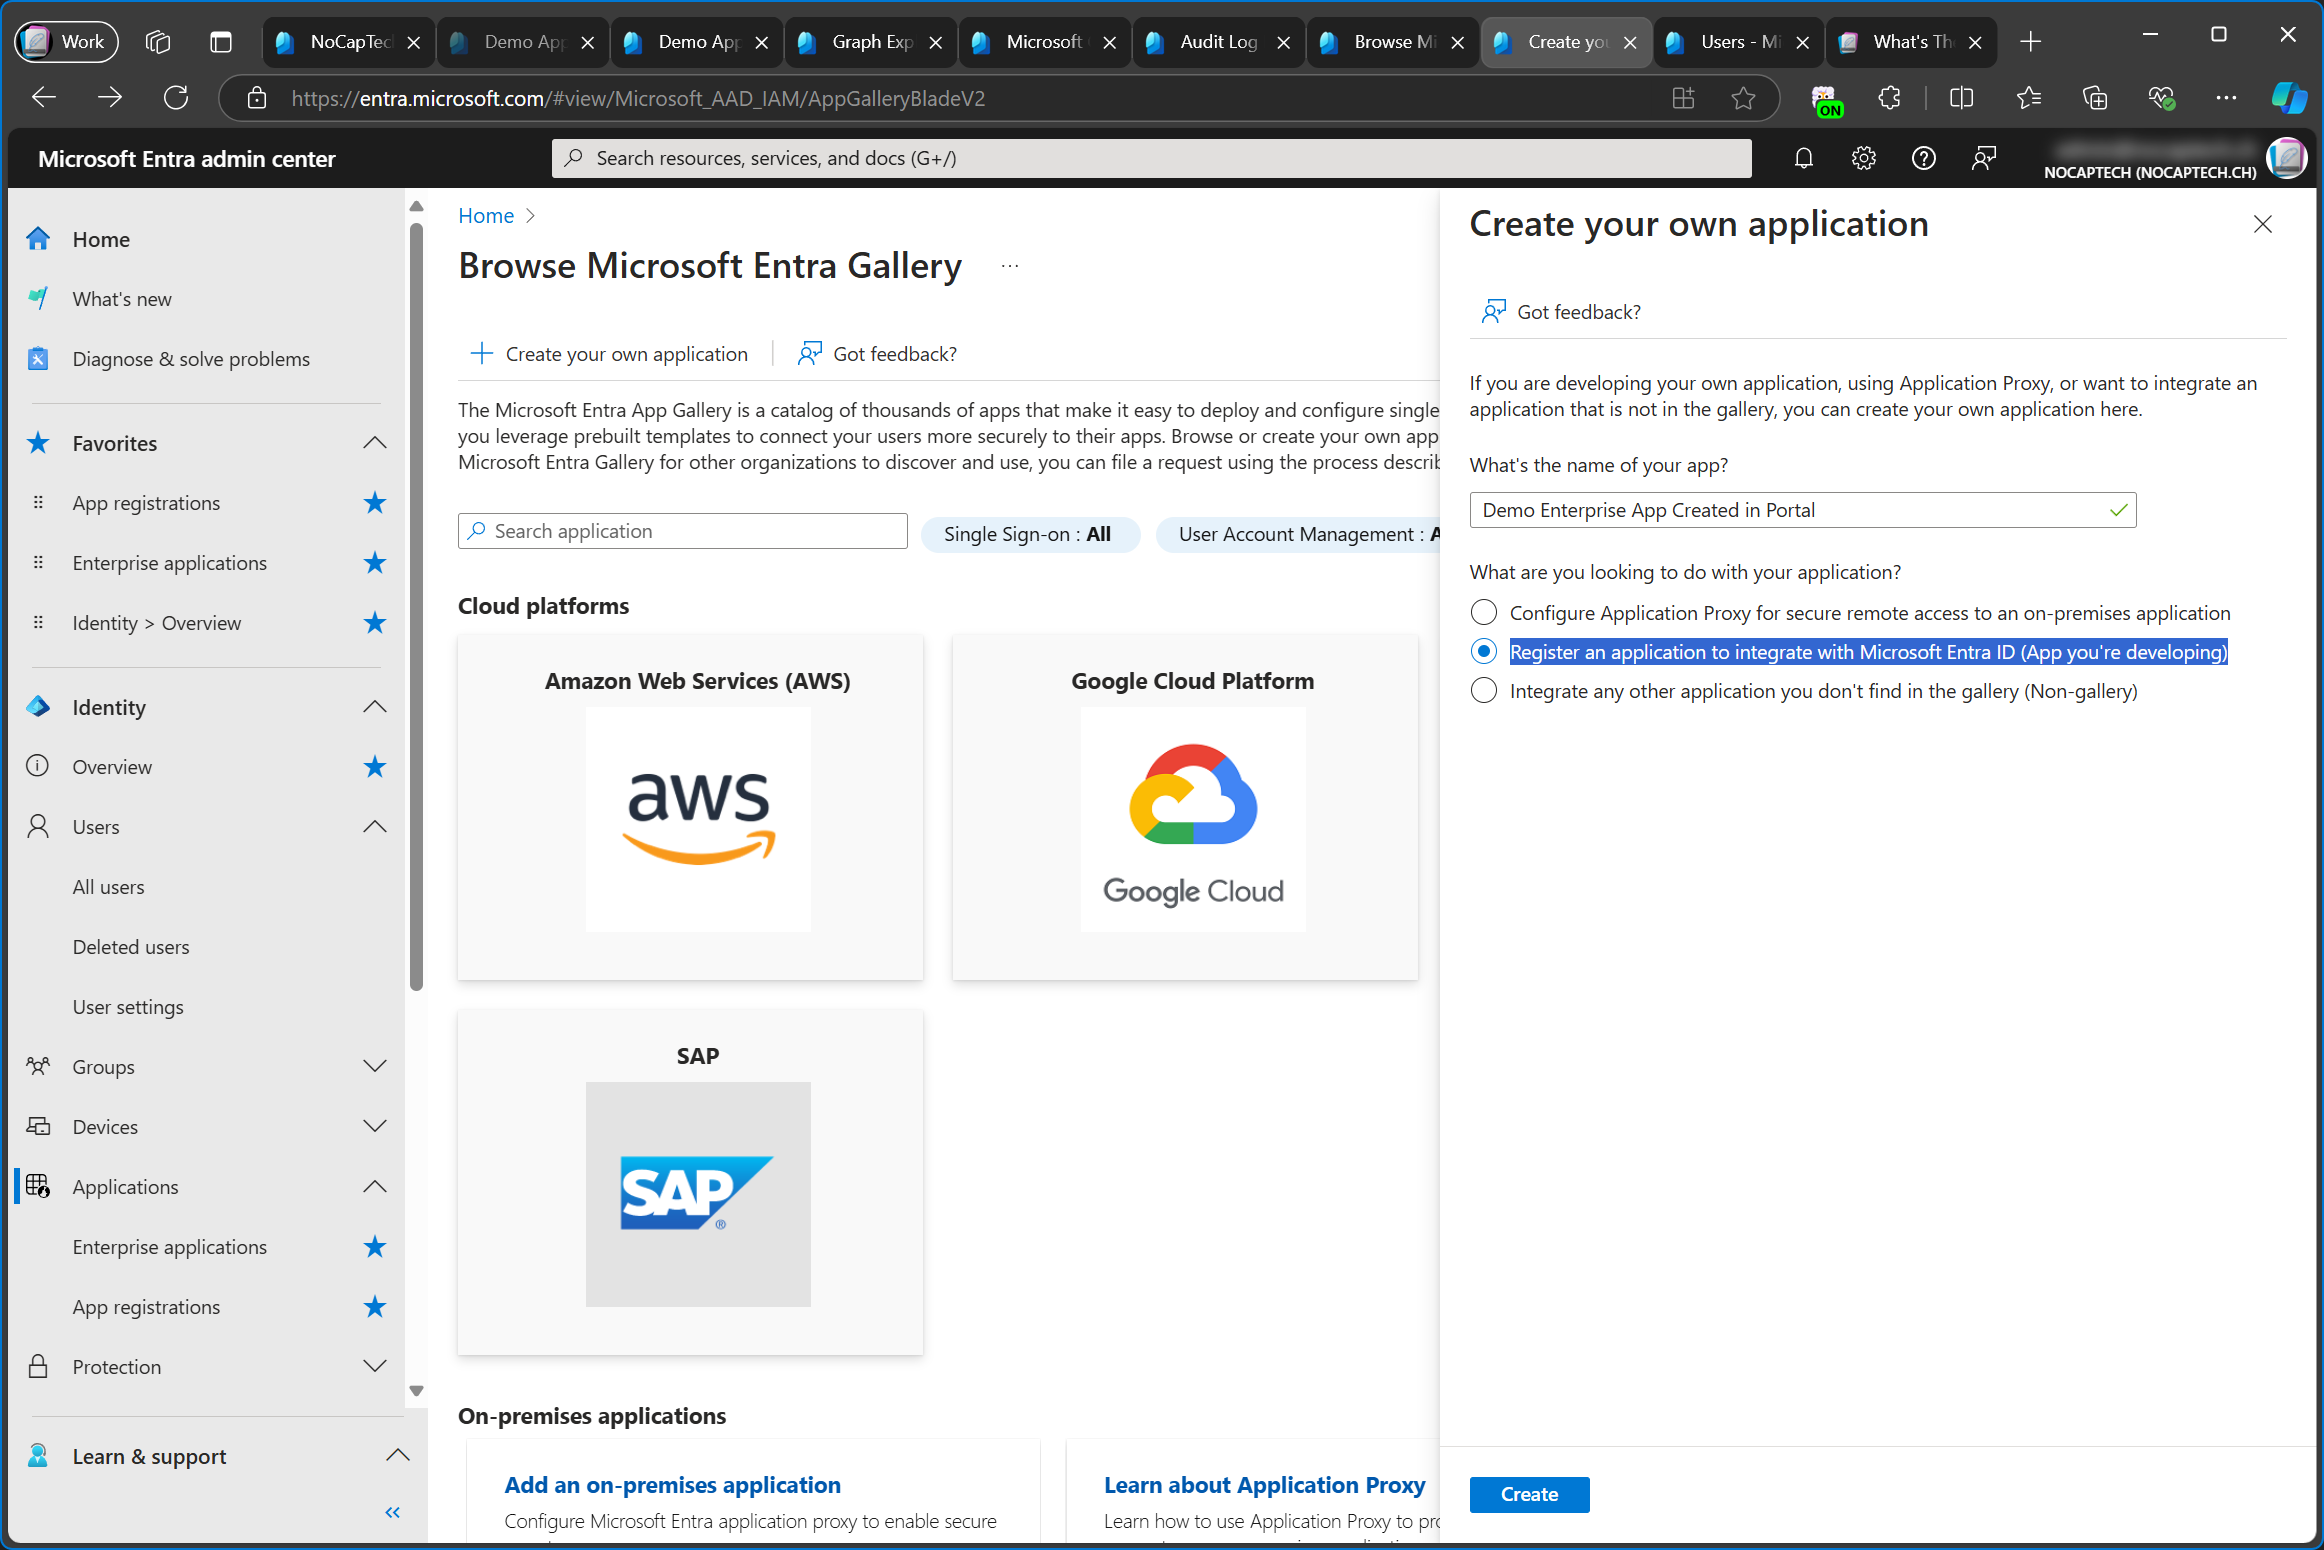Click the 'Create' button to create the application
The image size is (2324, 1550).
1529,1493
